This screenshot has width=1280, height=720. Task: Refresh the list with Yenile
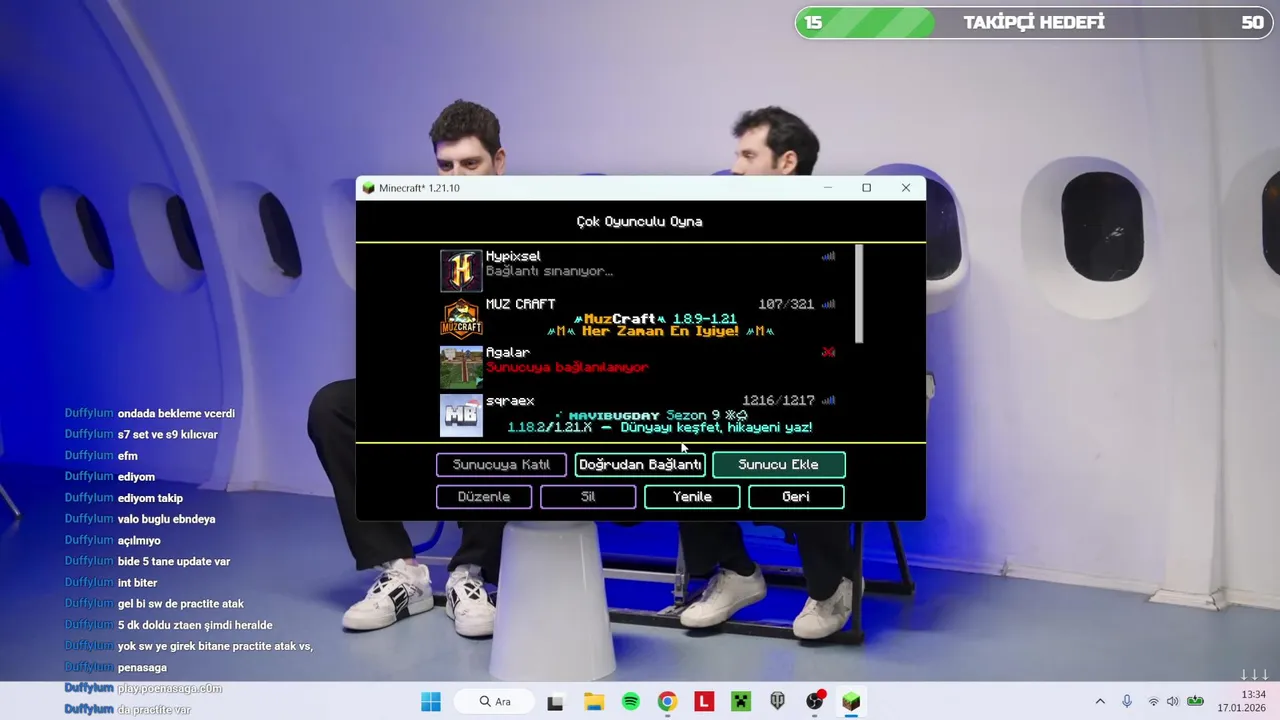(x=692, y=497)
